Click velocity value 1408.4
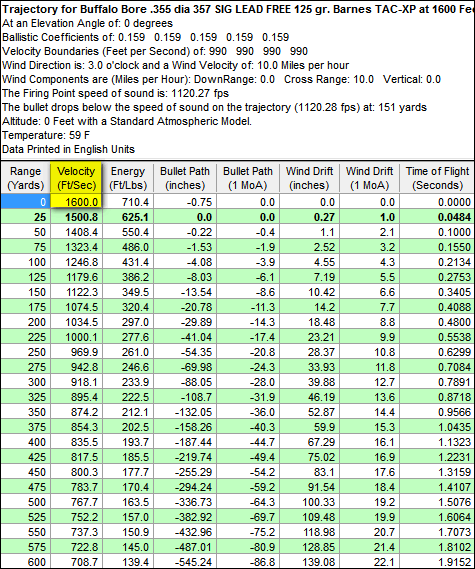 pos(76,232)
